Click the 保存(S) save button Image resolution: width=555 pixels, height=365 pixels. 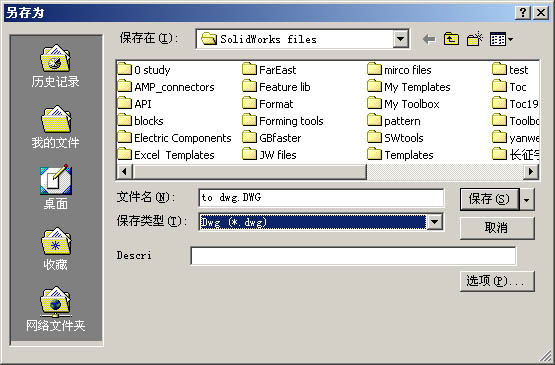coord(490,199)
